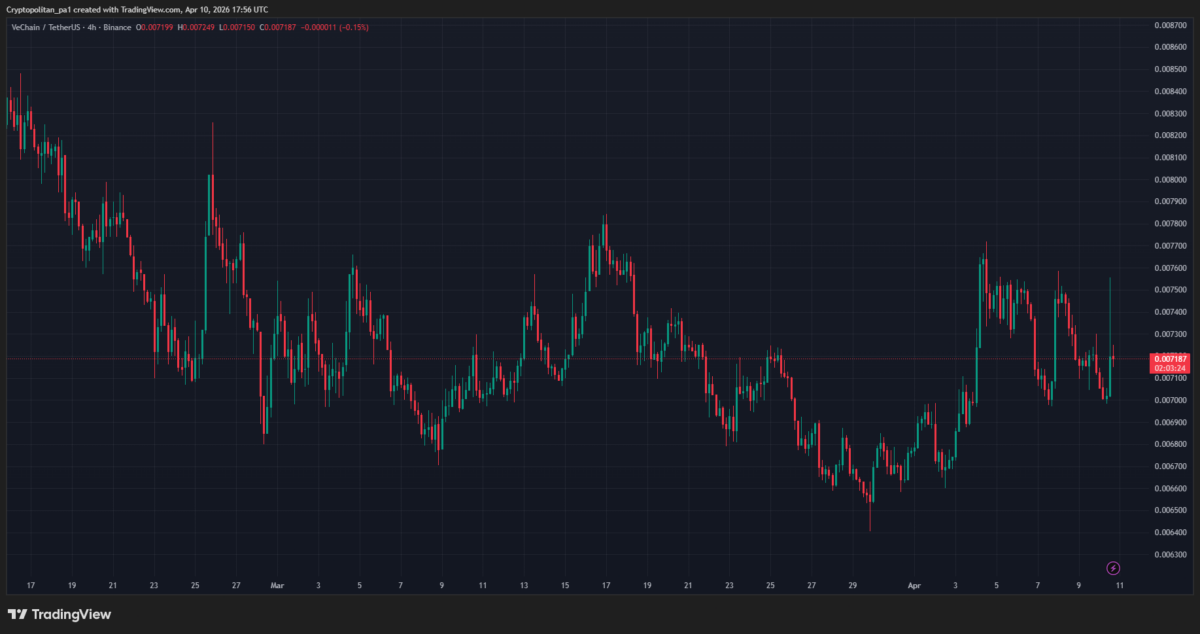1200x634 pixels.
Task: Open the TradingView wordmark link
Action: click(72, 614)
